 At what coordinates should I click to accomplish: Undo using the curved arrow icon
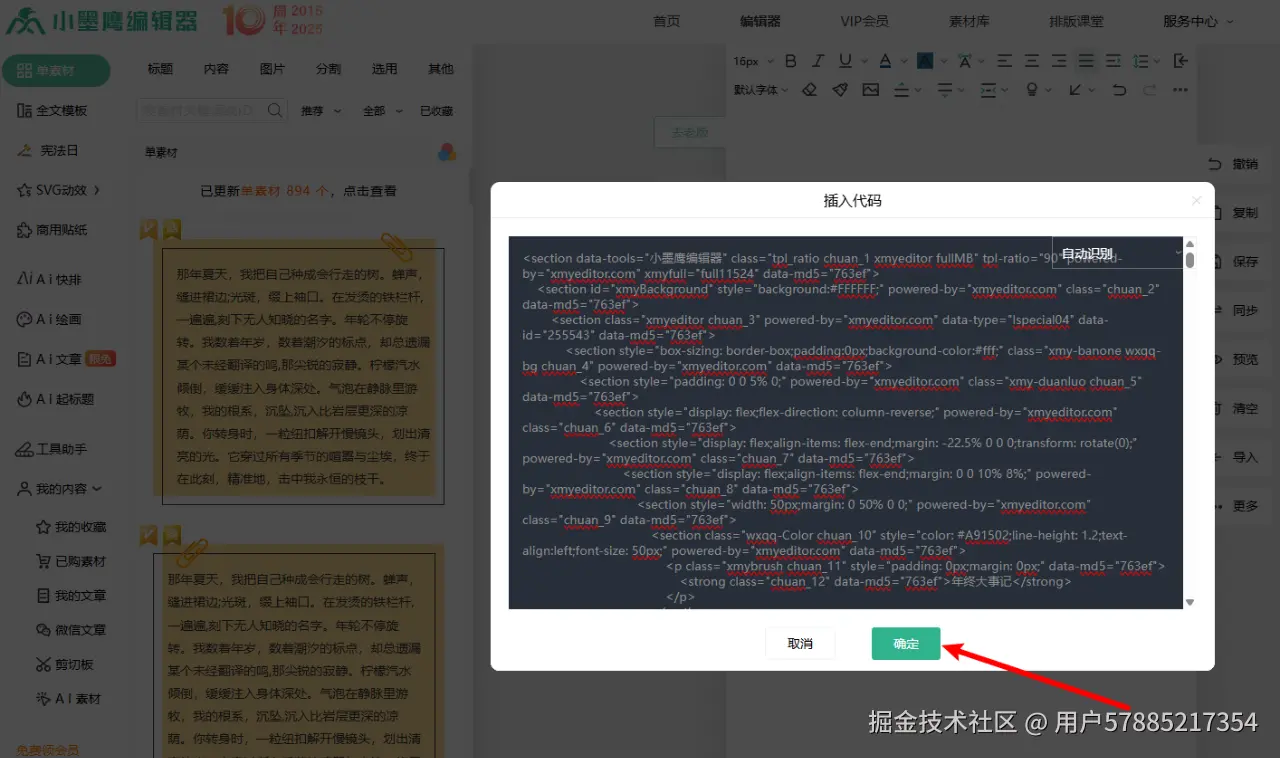(1119, 89)
